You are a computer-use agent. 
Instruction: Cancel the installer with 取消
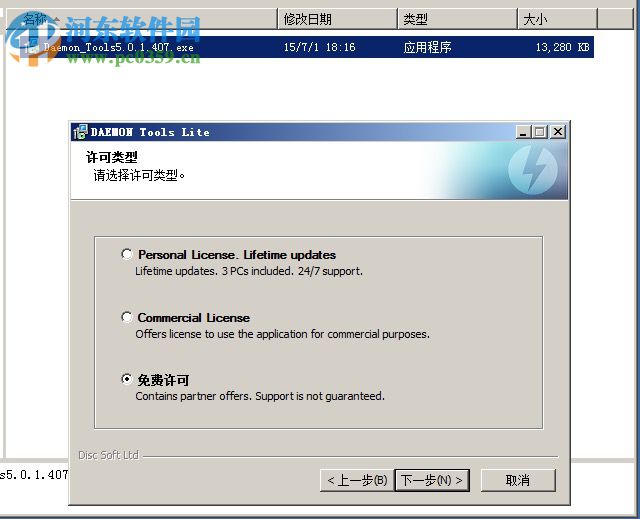coord(518,480)
